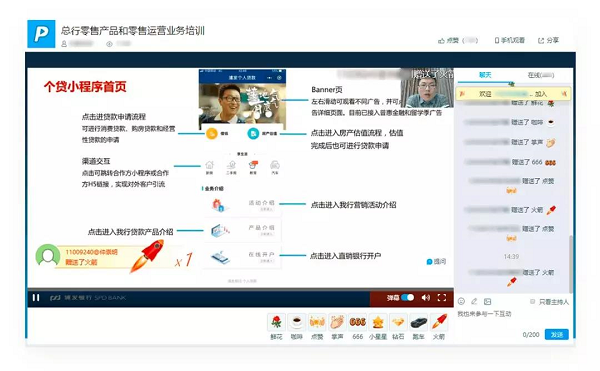Open the emoji picker in chat
600x371 pixels.
[x=461, y=301]
